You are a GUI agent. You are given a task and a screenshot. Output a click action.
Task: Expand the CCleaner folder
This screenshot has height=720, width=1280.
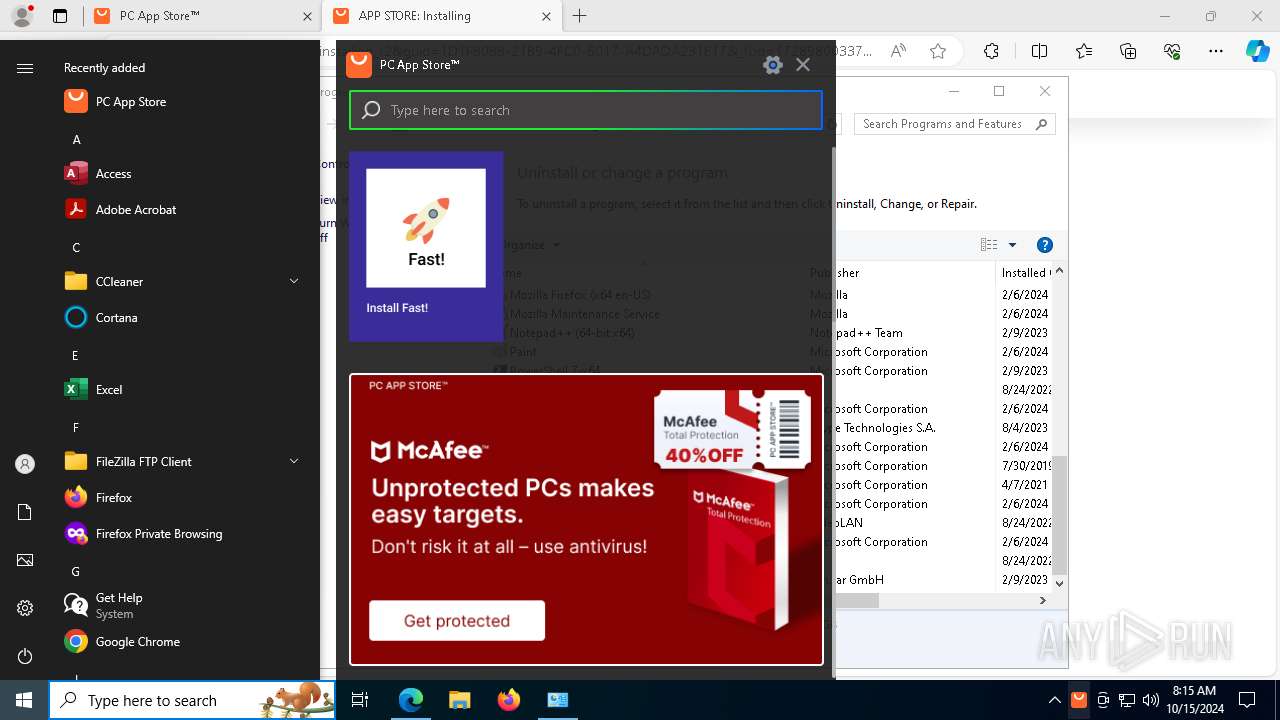tap(294, 282)
